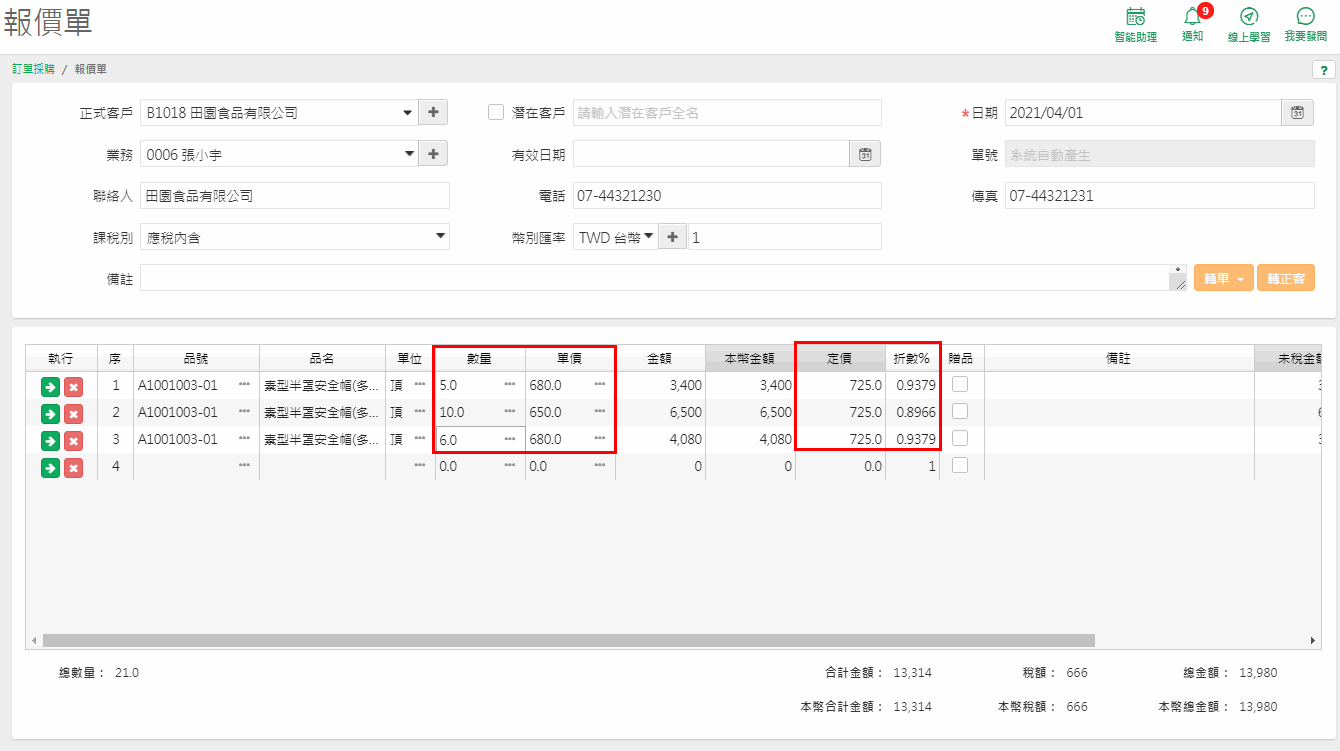Click the 本幣金額 column header
1340x751 pixels.
point(750,358)
